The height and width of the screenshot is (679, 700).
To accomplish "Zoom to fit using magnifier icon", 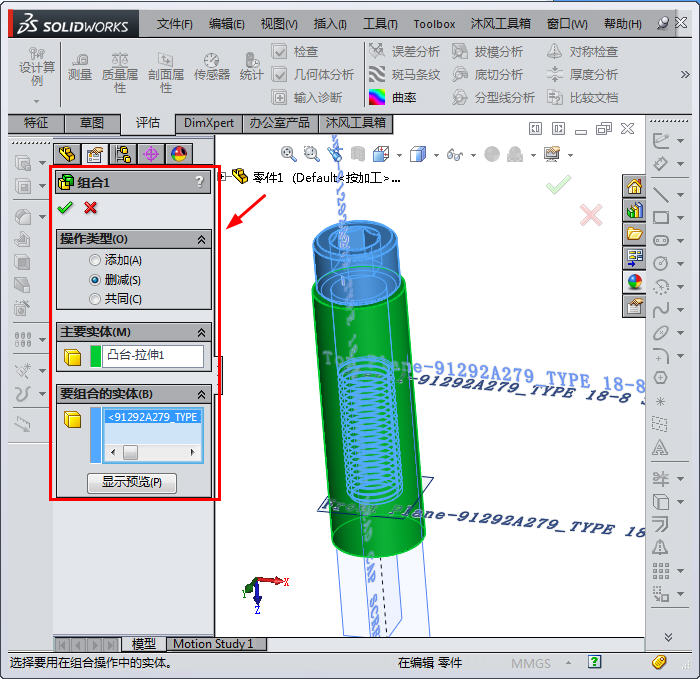I will [289, 154].
